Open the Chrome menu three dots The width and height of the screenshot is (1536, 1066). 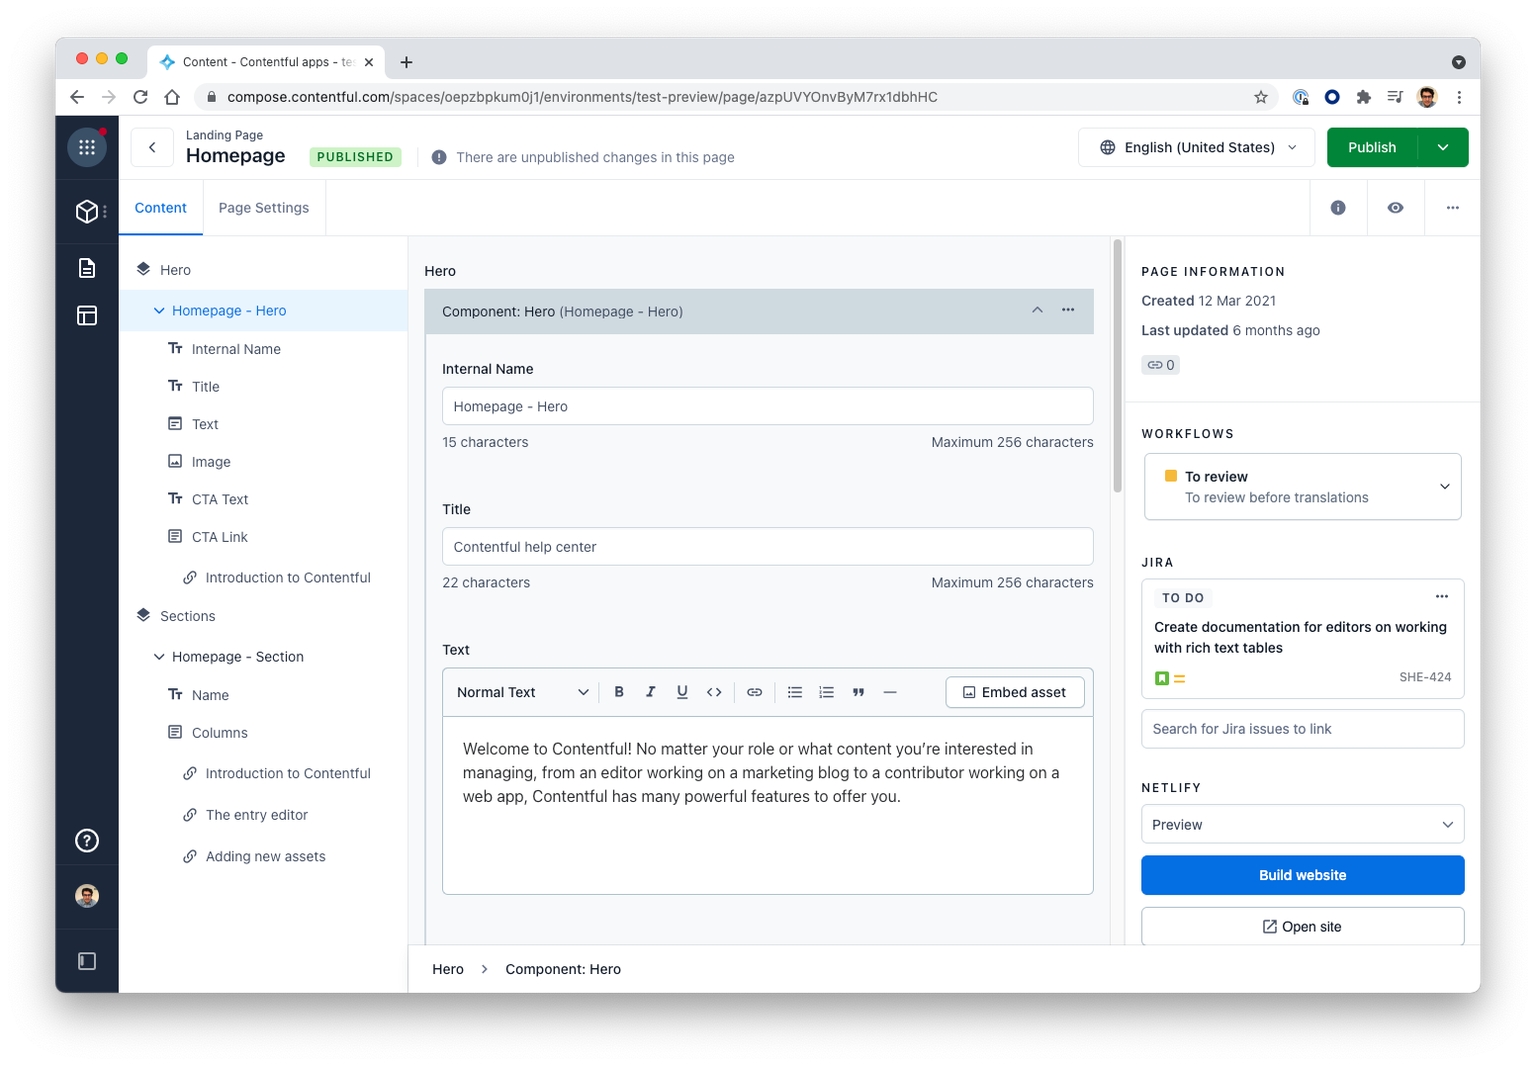pyautogui.click(x=1459, y=97)
